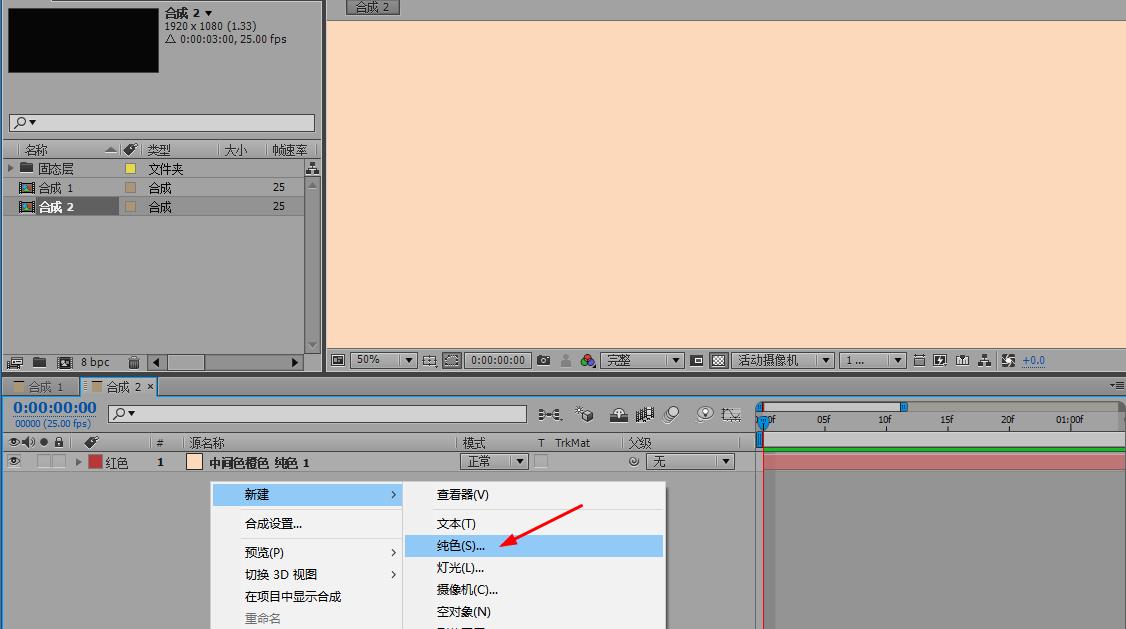The width and height of the screenshot is (1126, 629).
Task: Click the show channel RGB icon
Action: [588, 360]
